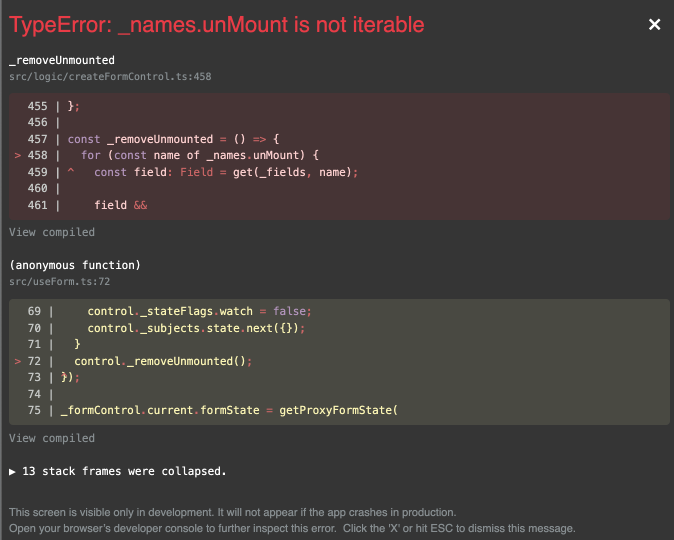Click line 70 control._subjects.state.next call
Image resolution: width=674 pixels, height=540 pixels.
tap(196, 327)
